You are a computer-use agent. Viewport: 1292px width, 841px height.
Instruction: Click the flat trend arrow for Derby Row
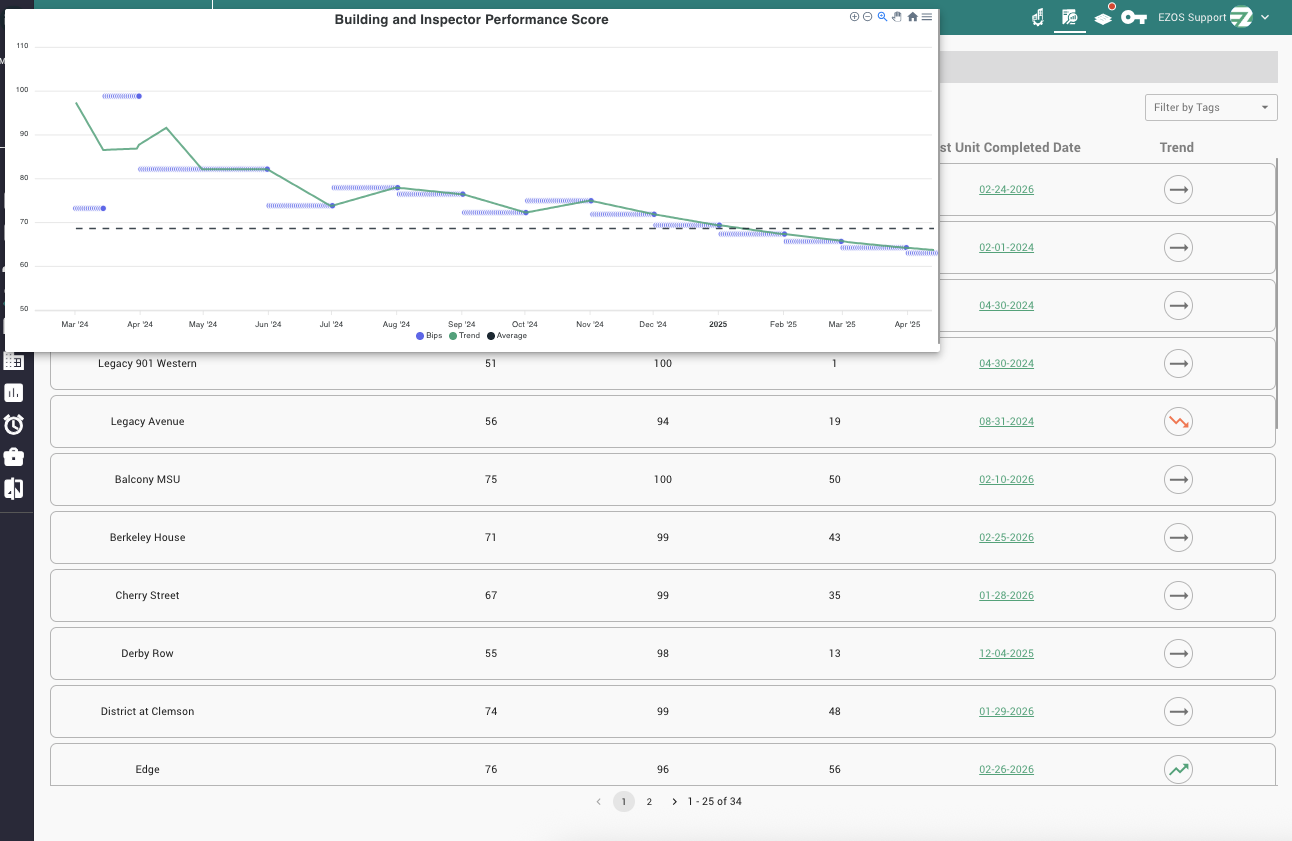1179,654
